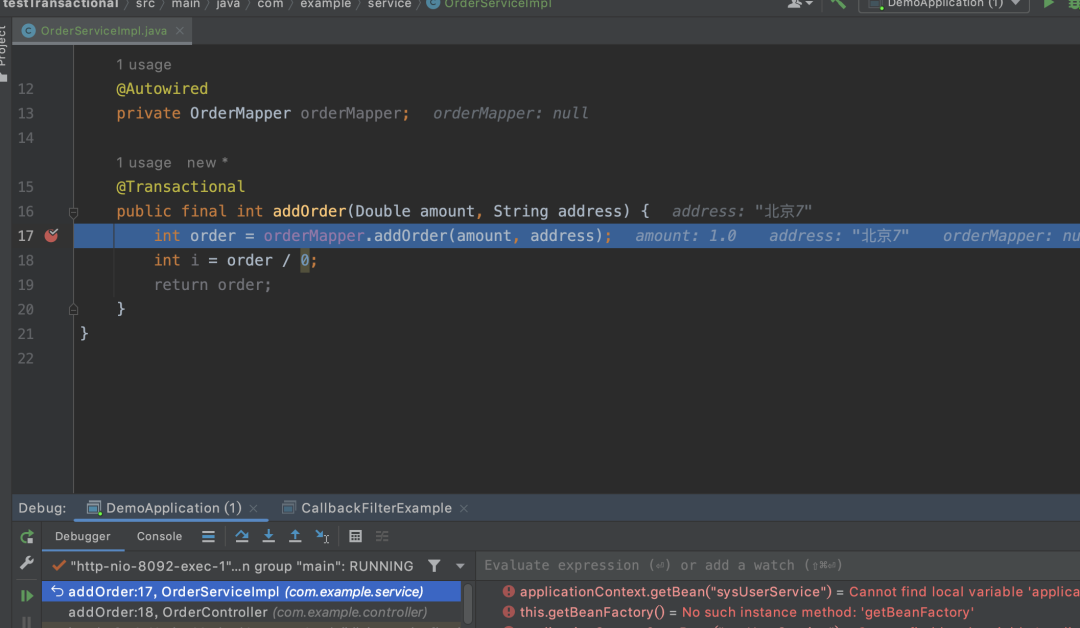The width and height of the screenshot is (1080, 628).
Task: Run DemoApplication with the green play icon
Action: 1048,3
